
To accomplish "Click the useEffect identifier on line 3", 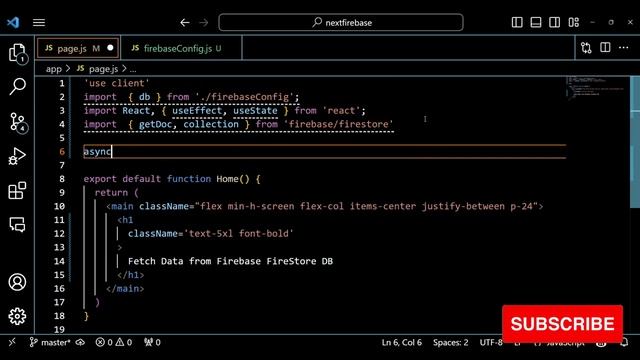I will coord(197,111).
